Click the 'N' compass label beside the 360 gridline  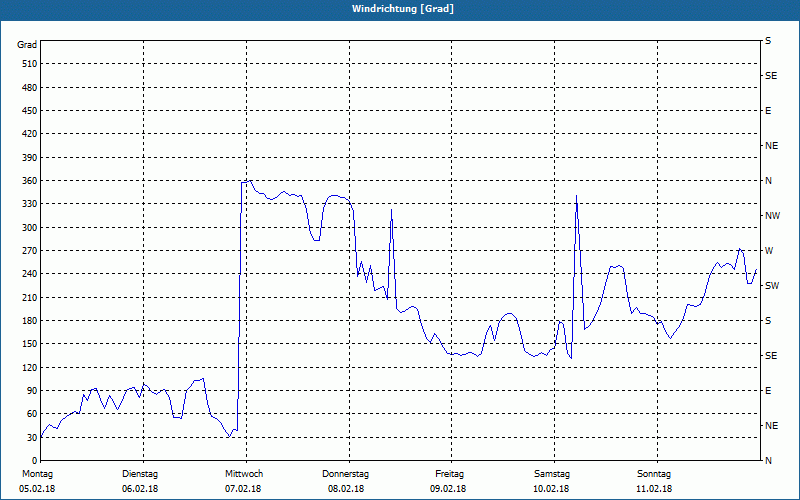[x=768, y=181]
